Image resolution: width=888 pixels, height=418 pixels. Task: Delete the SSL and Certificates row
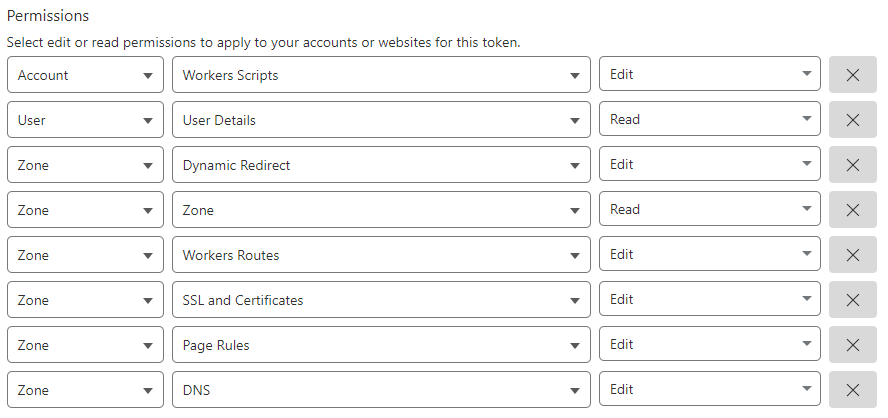[852, 300]
